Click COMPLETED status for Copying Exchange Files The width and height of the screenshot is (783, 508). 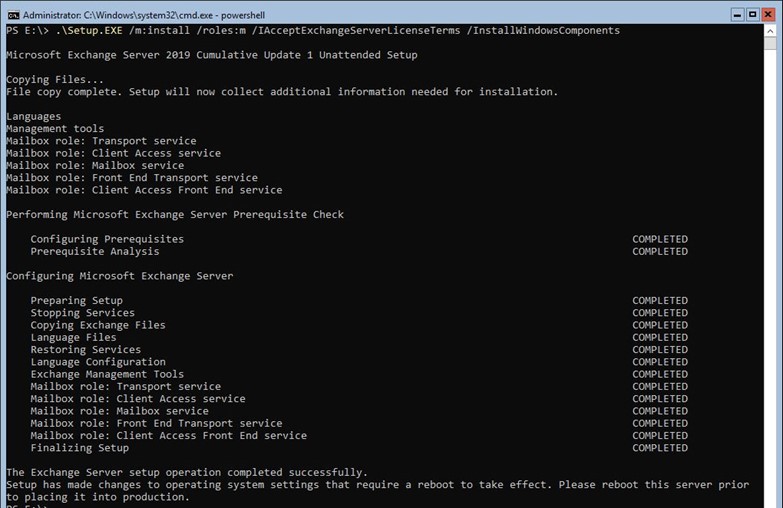[660, 325]
